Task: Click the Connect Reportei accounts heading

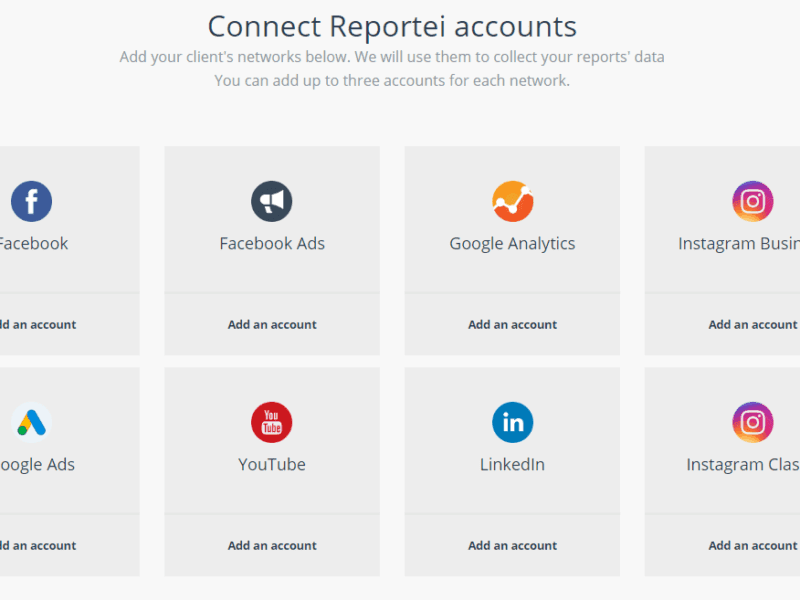Action: pos(392,27)
